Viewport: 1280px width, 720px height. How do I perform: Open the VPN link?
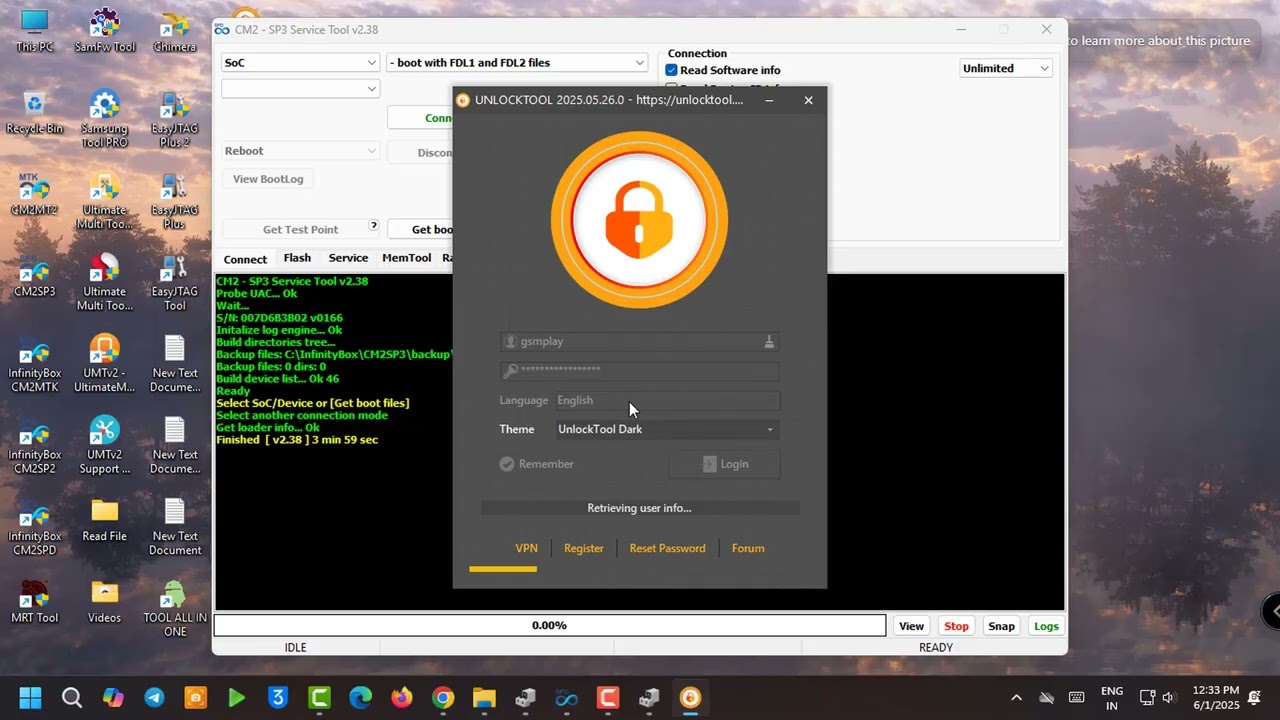click(526, 548)
